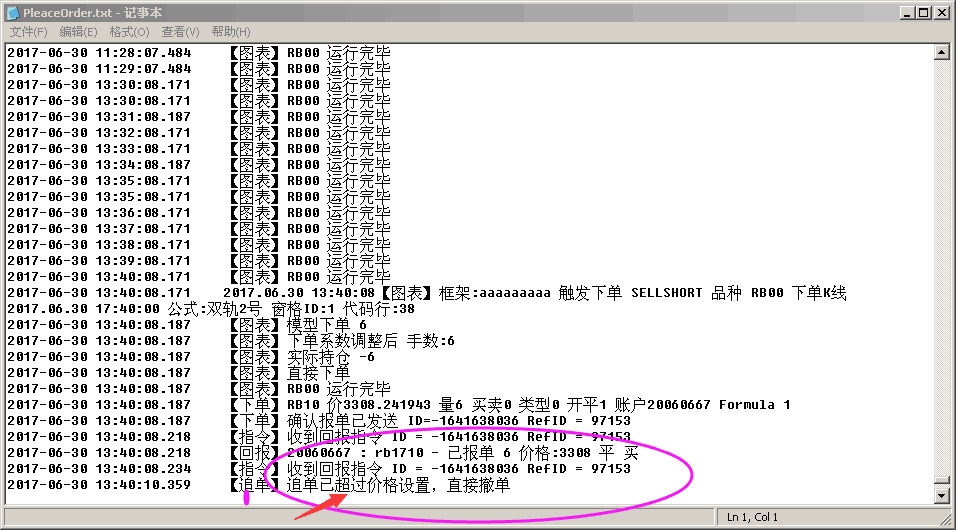
Task: Click the Notepad icon in title bar
Action: point(13,12)
